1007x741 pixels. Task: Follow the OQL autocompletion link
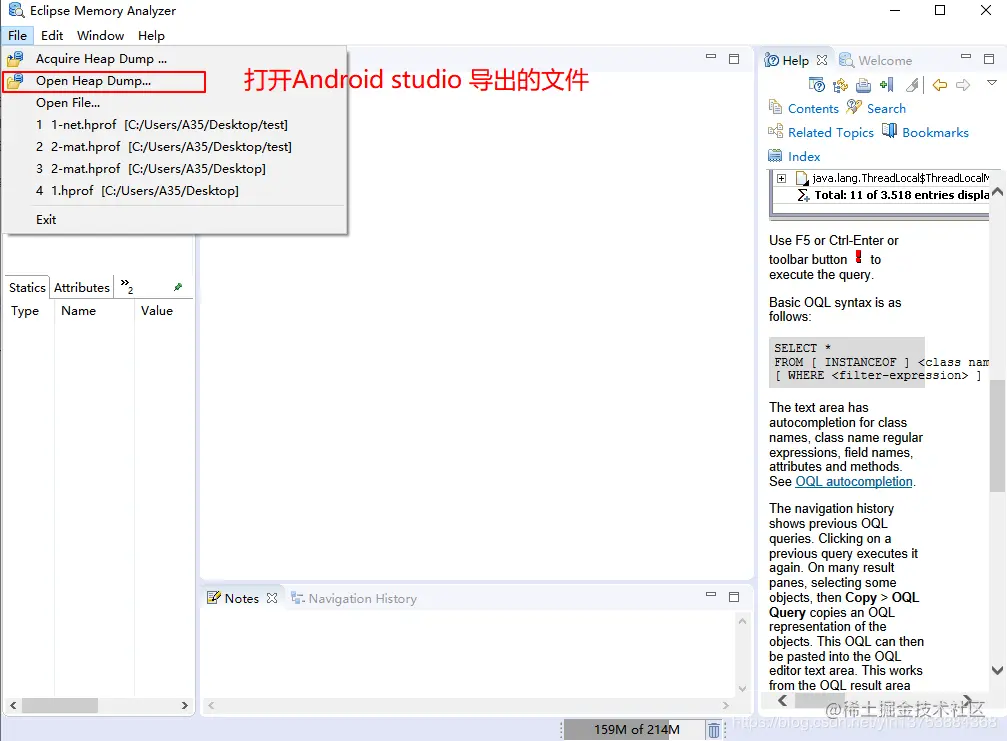pyautogui.click(x=854, y=482)
